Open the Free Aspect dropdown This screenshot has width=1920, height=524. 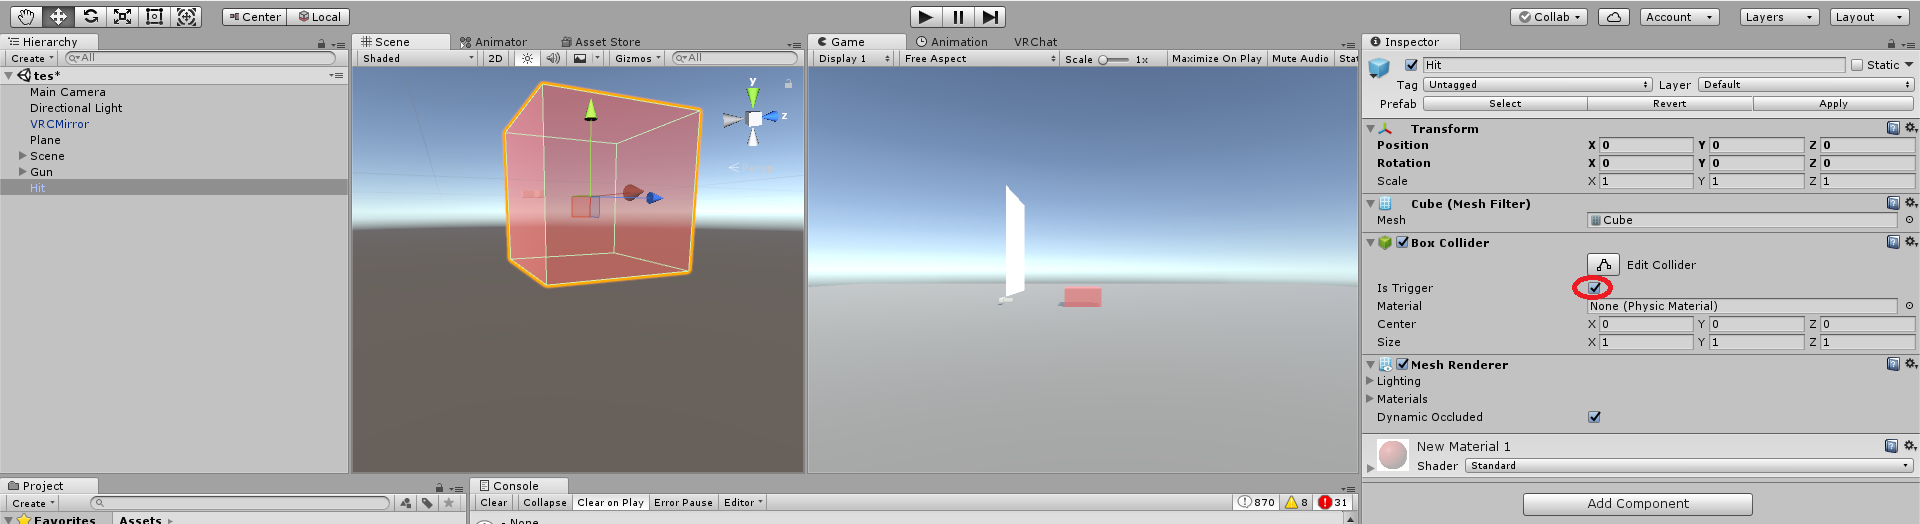click(x=980, y=58)
